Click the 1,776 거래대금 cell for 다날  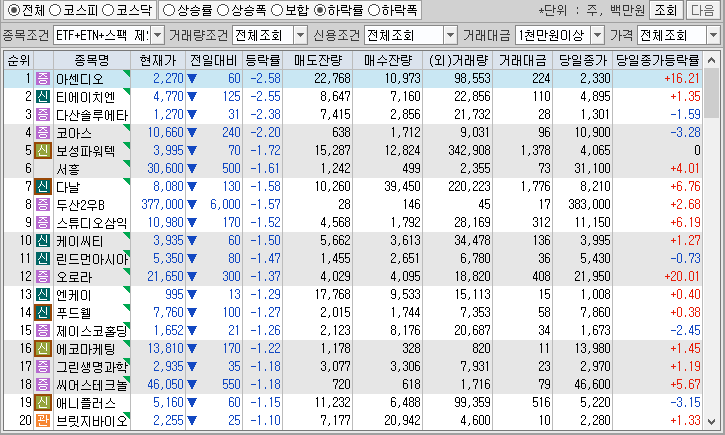tap(535, 186)
